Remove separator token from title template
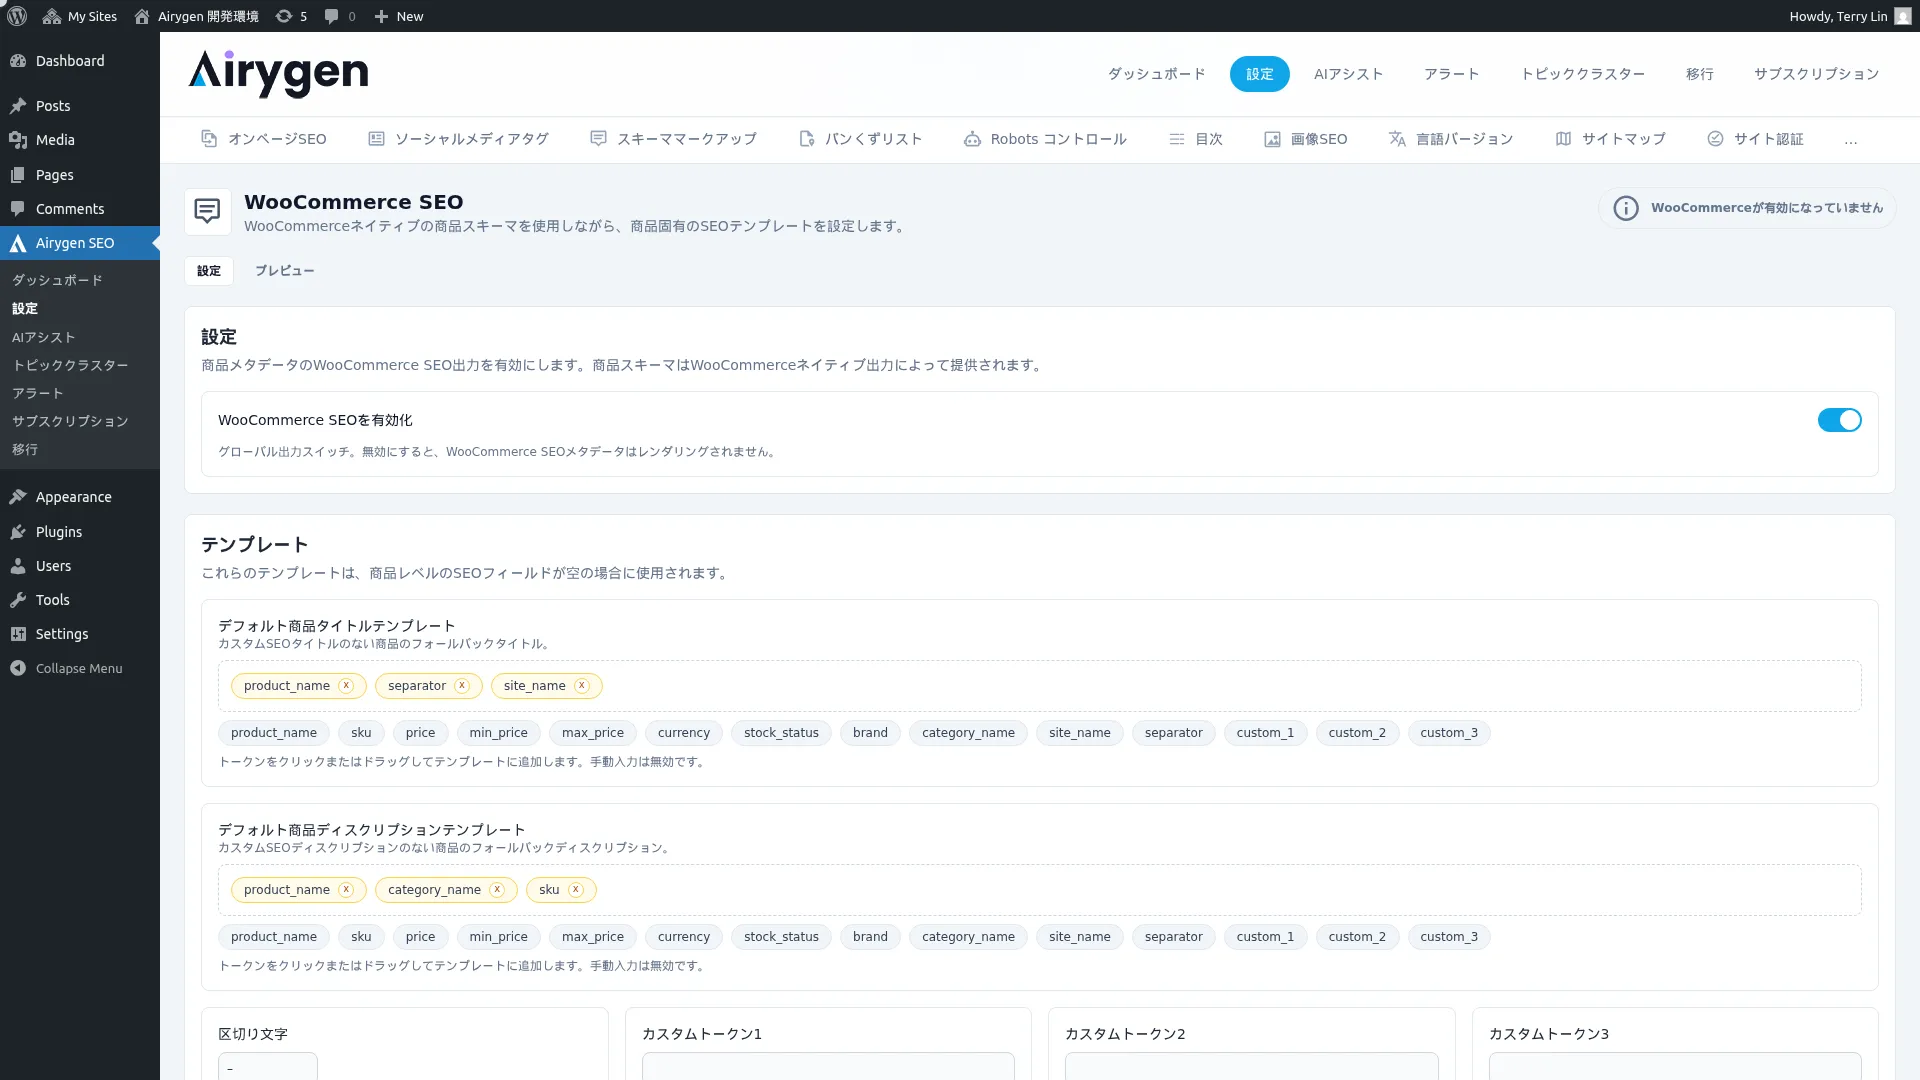 pos(462,686)
